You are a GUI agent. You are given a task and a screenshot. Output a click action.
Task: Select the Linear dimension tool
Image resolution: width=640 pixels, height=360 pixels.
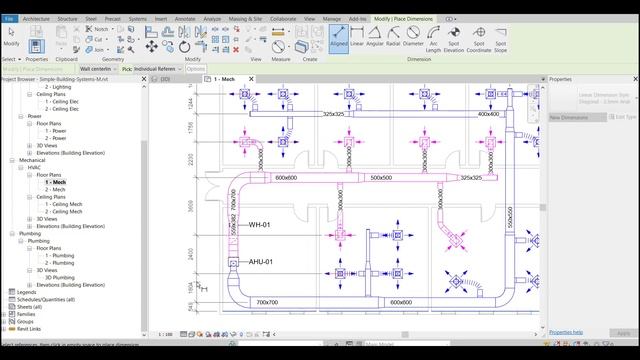pyautogui.click(x=357, y=36)
